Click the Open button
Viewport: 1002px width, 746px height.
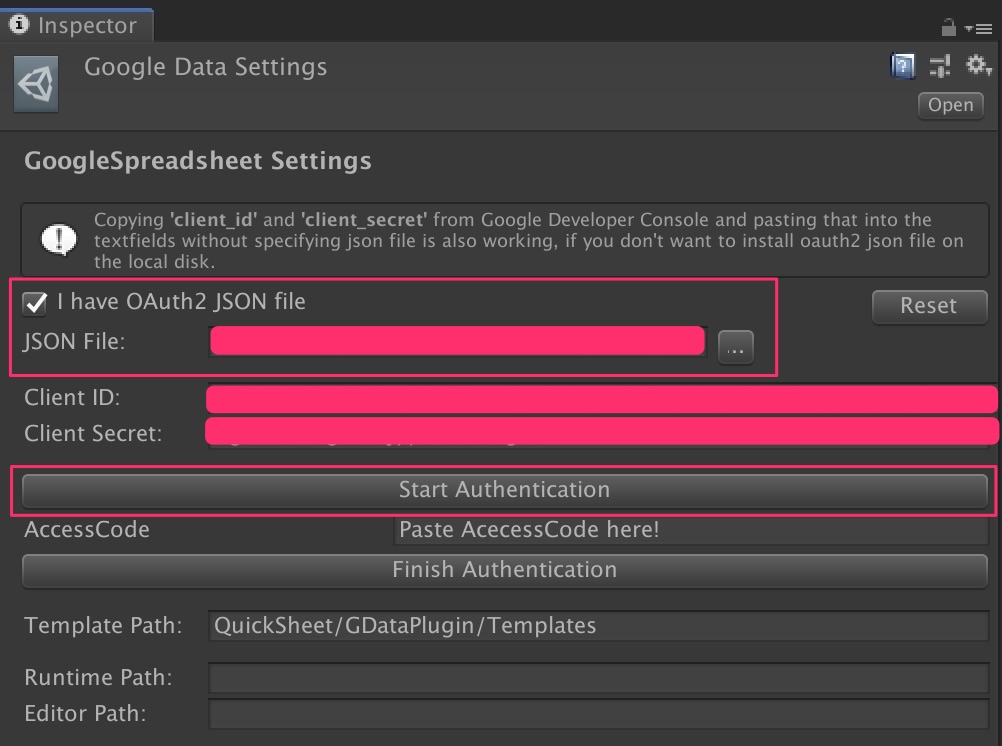tap(950, 105)
